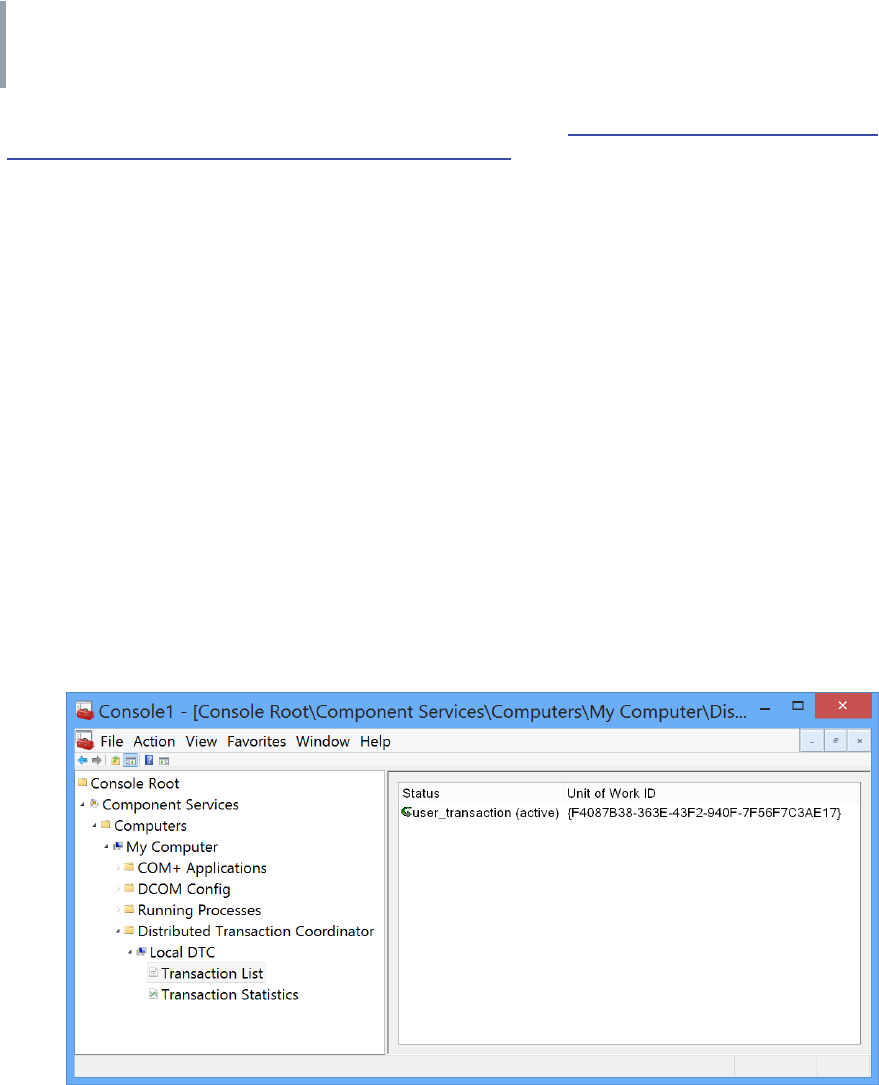Viewport: 879px width, 1085px height.
Task: Click the Running Processes folder icon
Action: click(129, 909)
